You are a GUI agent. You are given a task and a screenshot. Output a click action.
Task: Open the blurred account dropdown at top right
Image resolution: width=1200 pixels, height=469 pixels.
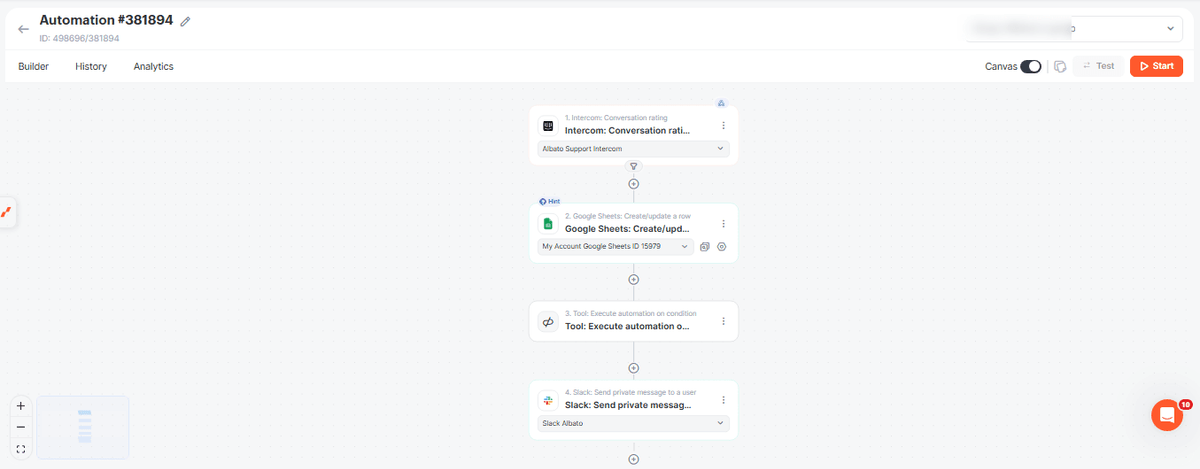pyautogui.click(x=1075, y=29)
